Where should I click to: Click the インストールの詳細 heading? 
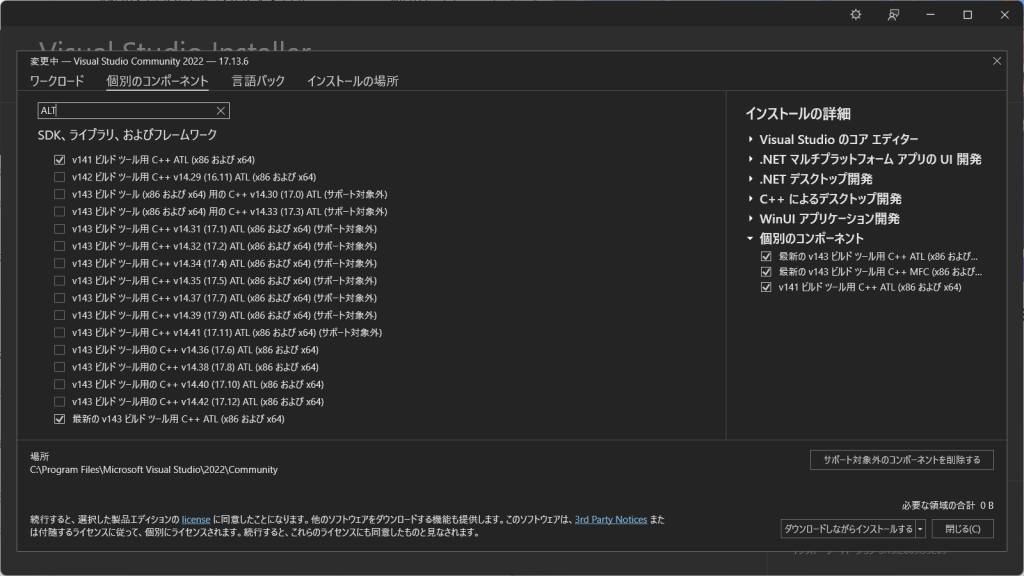[x=798, y=114]
